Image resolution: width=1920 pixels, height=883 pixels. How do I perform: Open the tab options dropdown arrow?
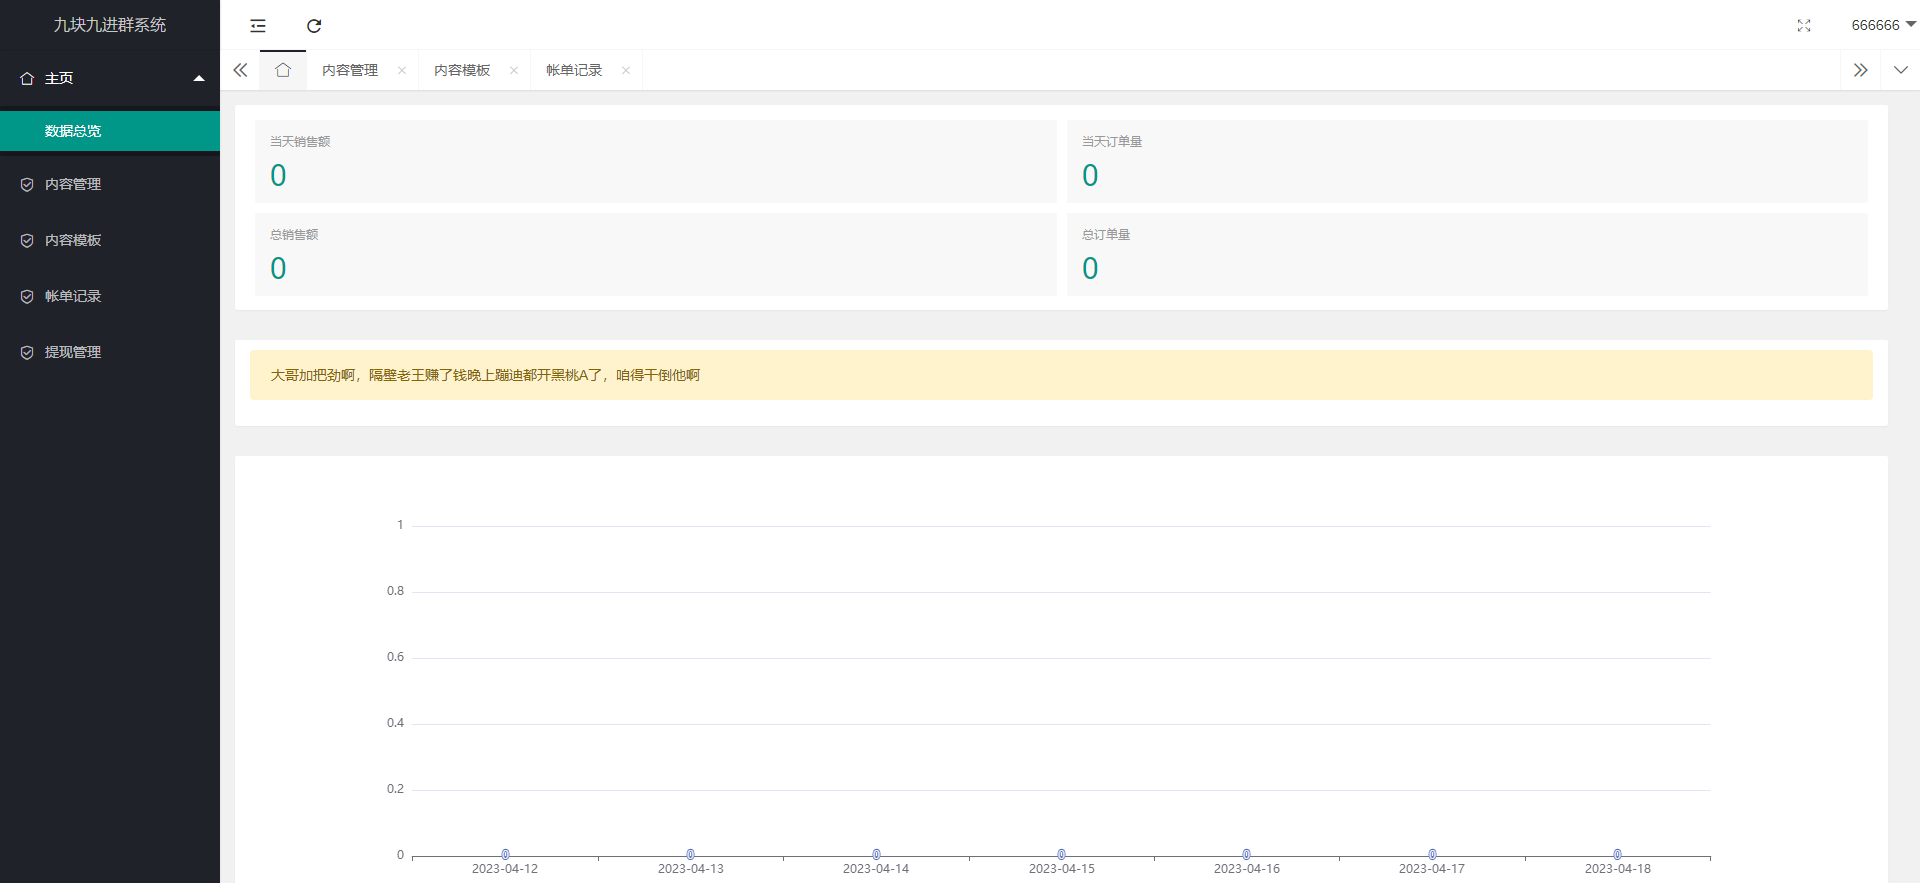tap(1901, 70)
